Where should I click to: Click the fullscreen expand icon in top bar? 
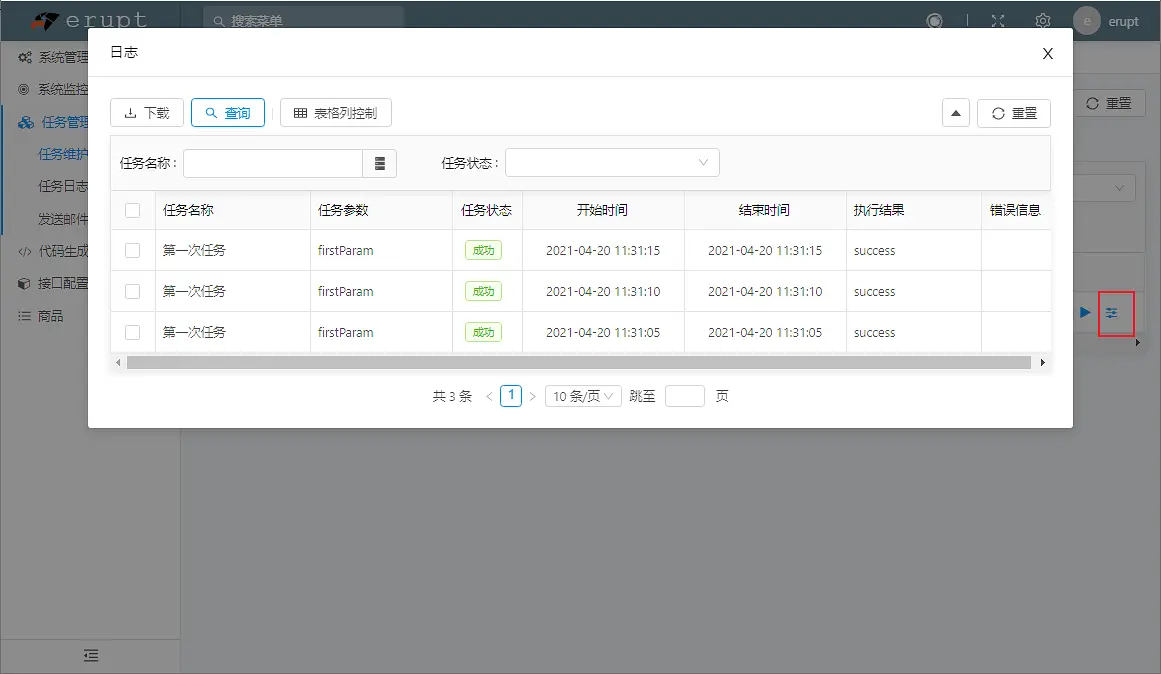[997, 20]
